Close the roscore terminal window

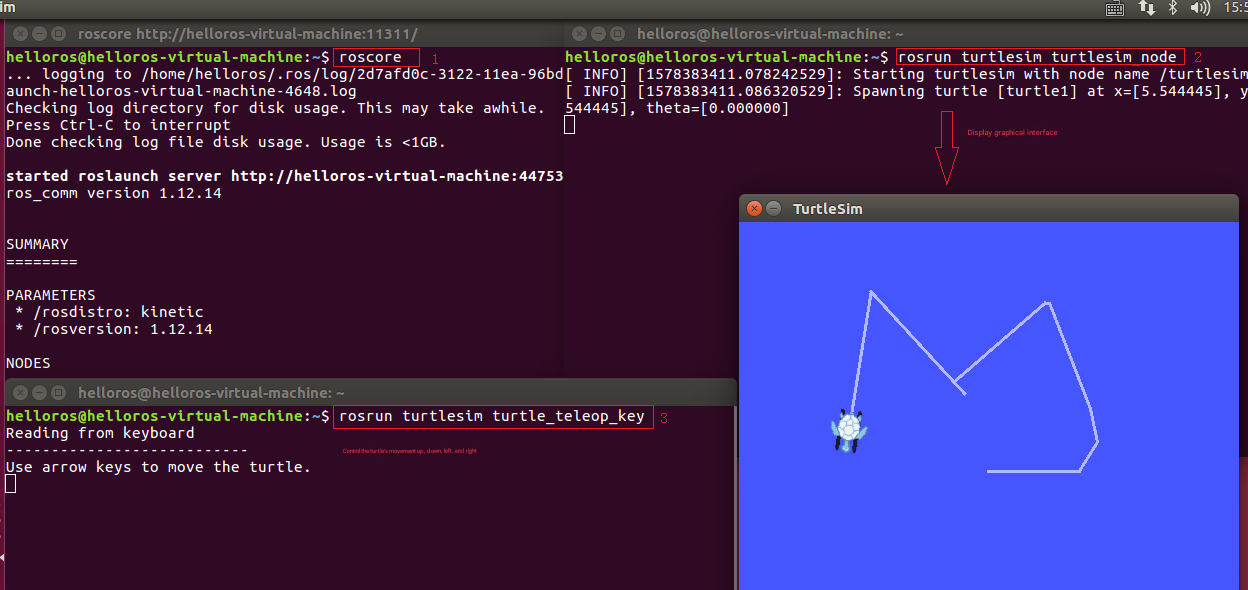21,33
